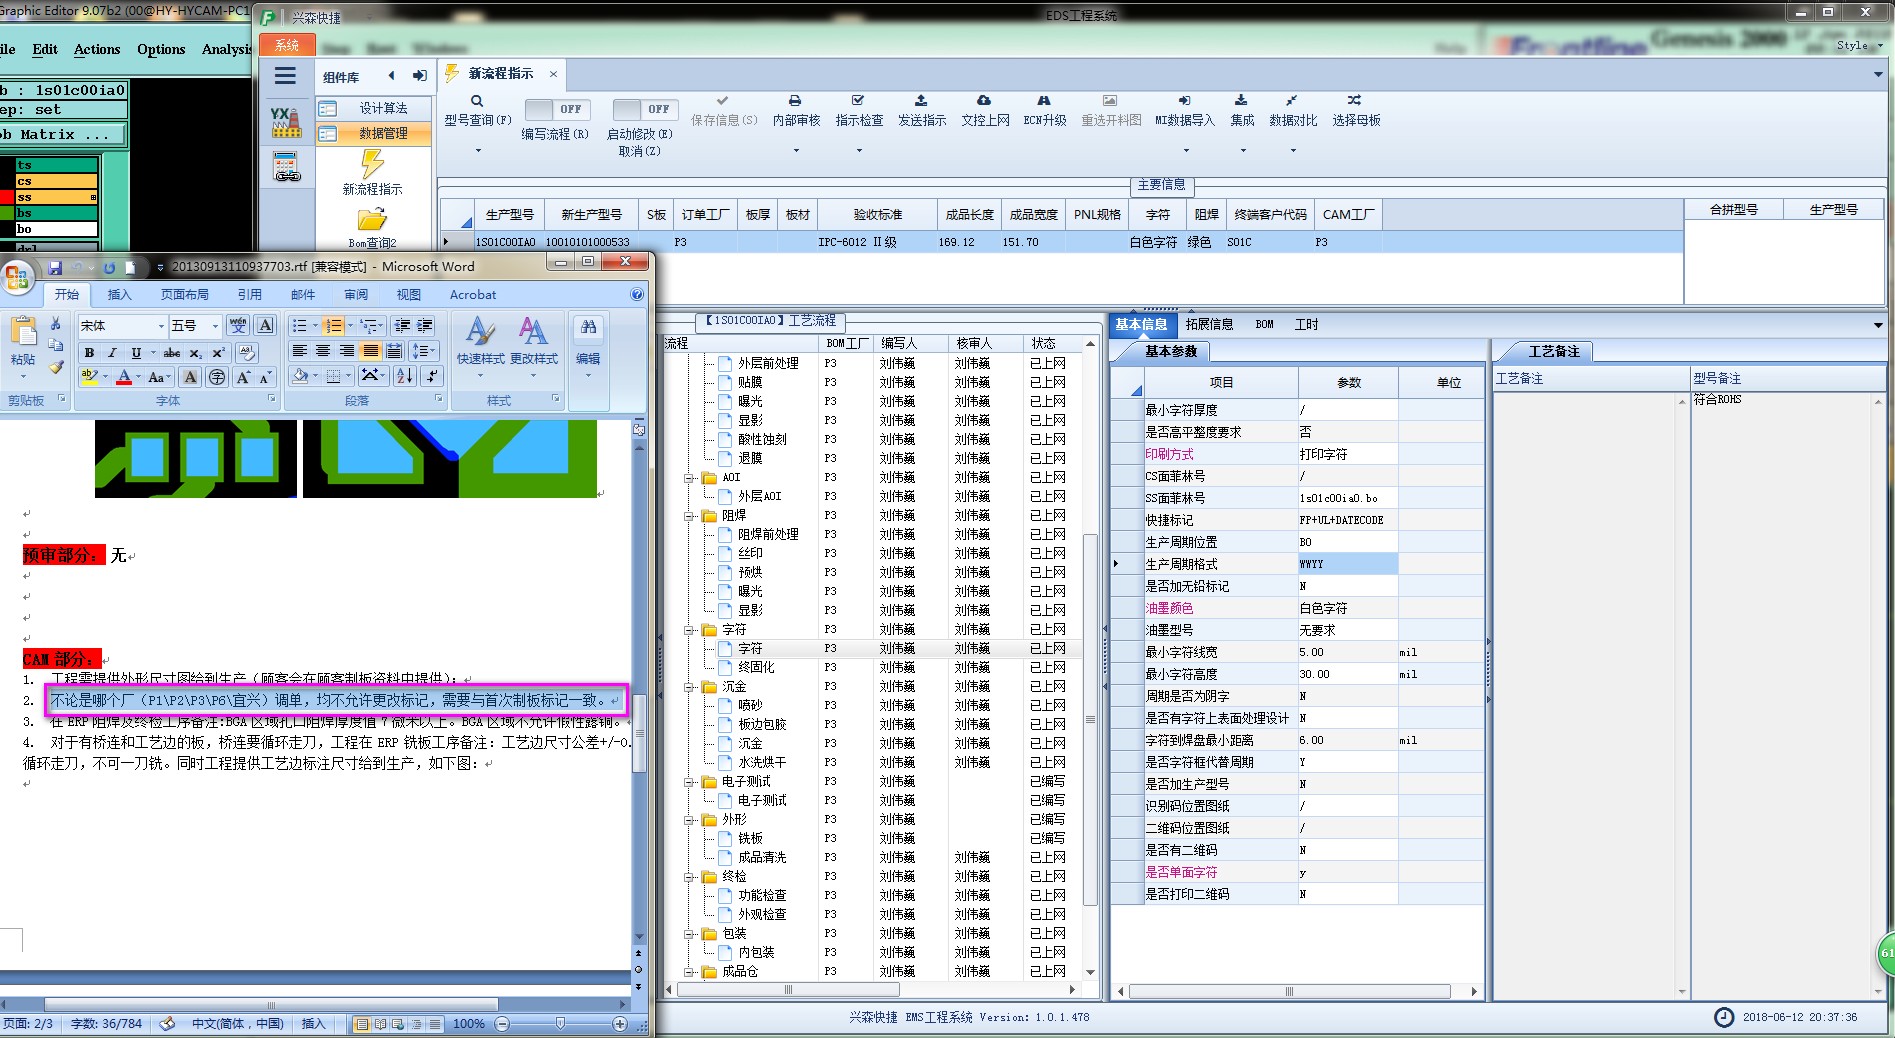Apply bold formatting in Word ribbon
The height and width of the screenshot is (1038, 1895).
[89, 353]
